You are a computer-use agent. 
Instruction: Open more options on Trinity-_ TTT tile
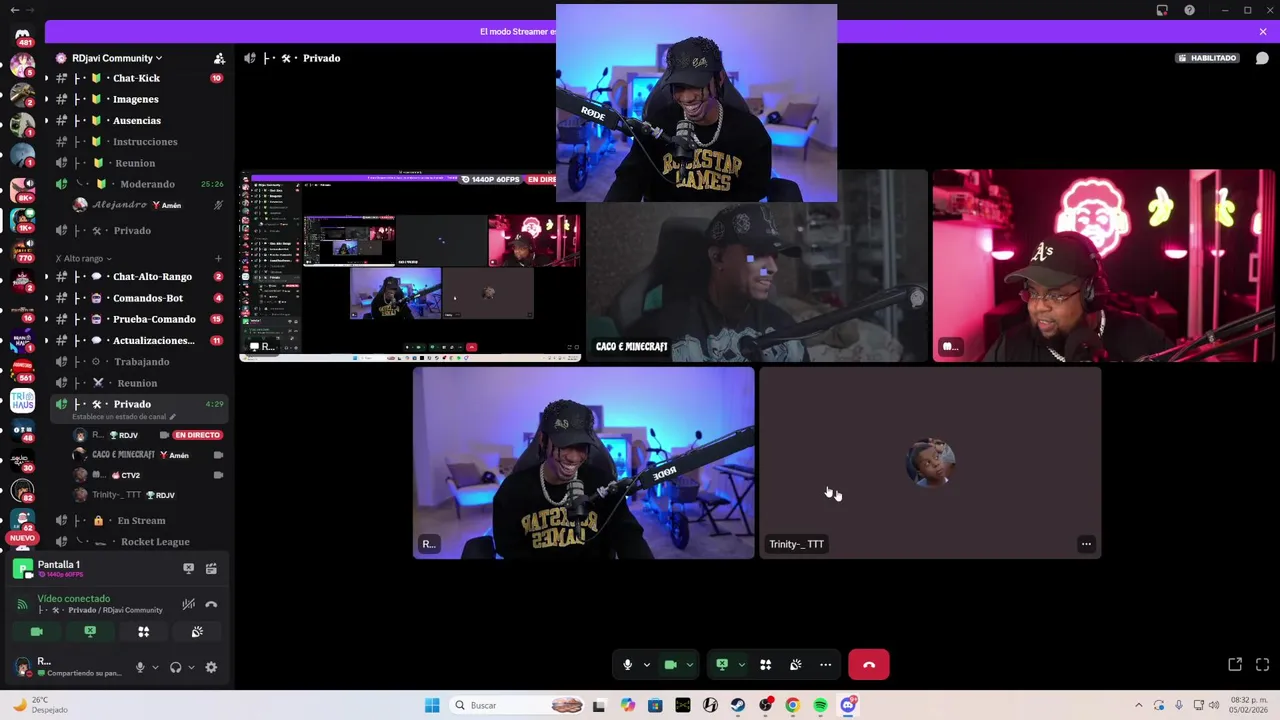tap(1086, 544)
